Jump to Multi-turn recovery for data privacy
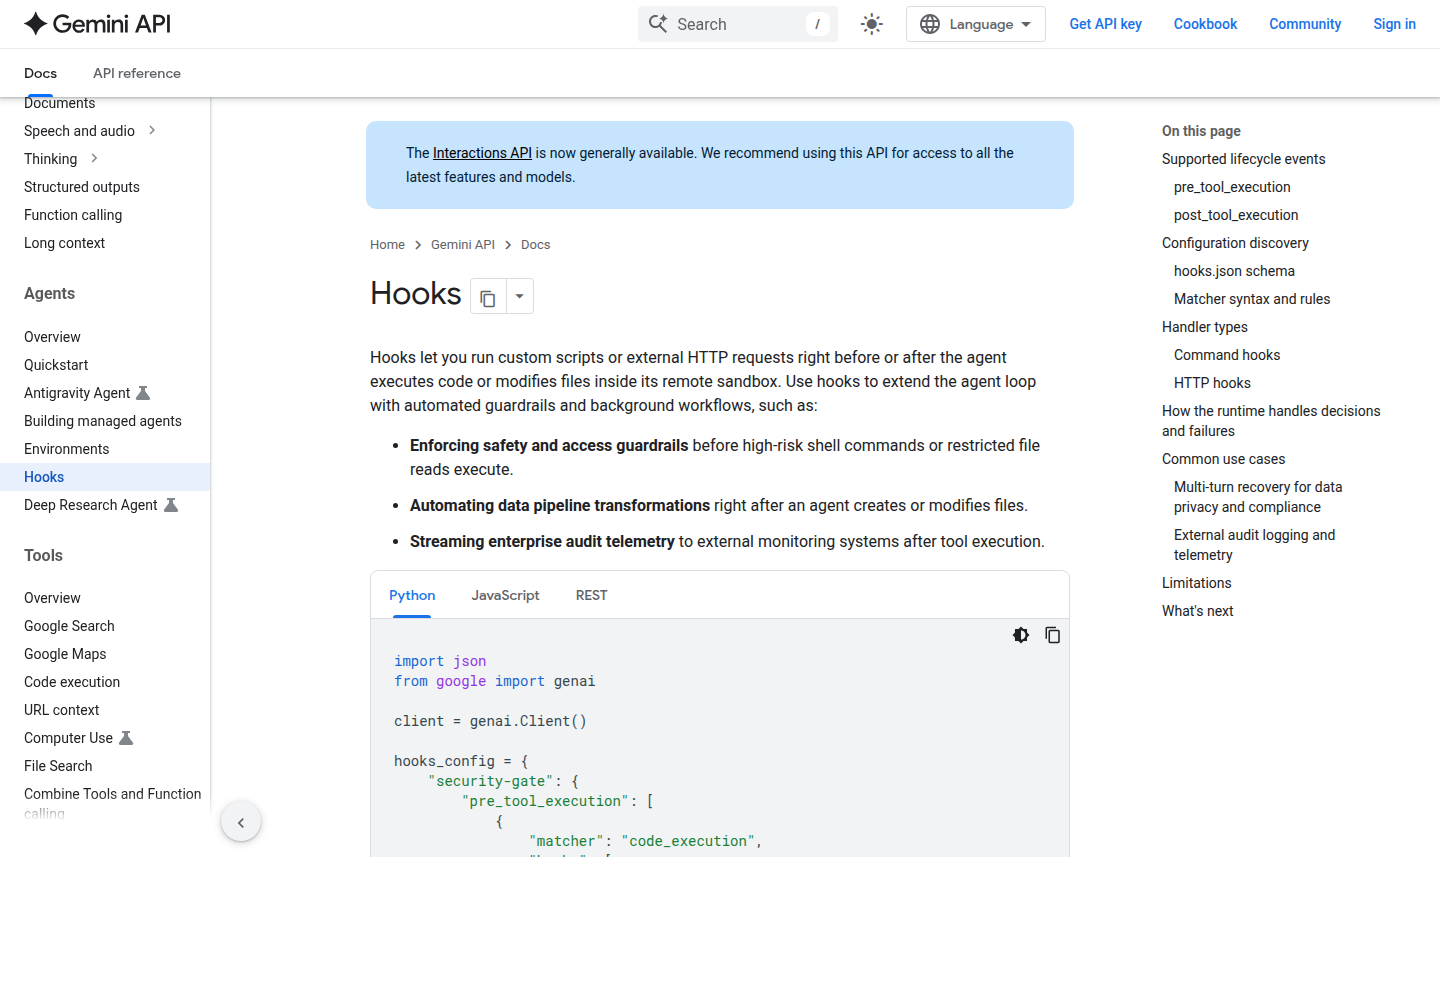 click(1258, 497)
